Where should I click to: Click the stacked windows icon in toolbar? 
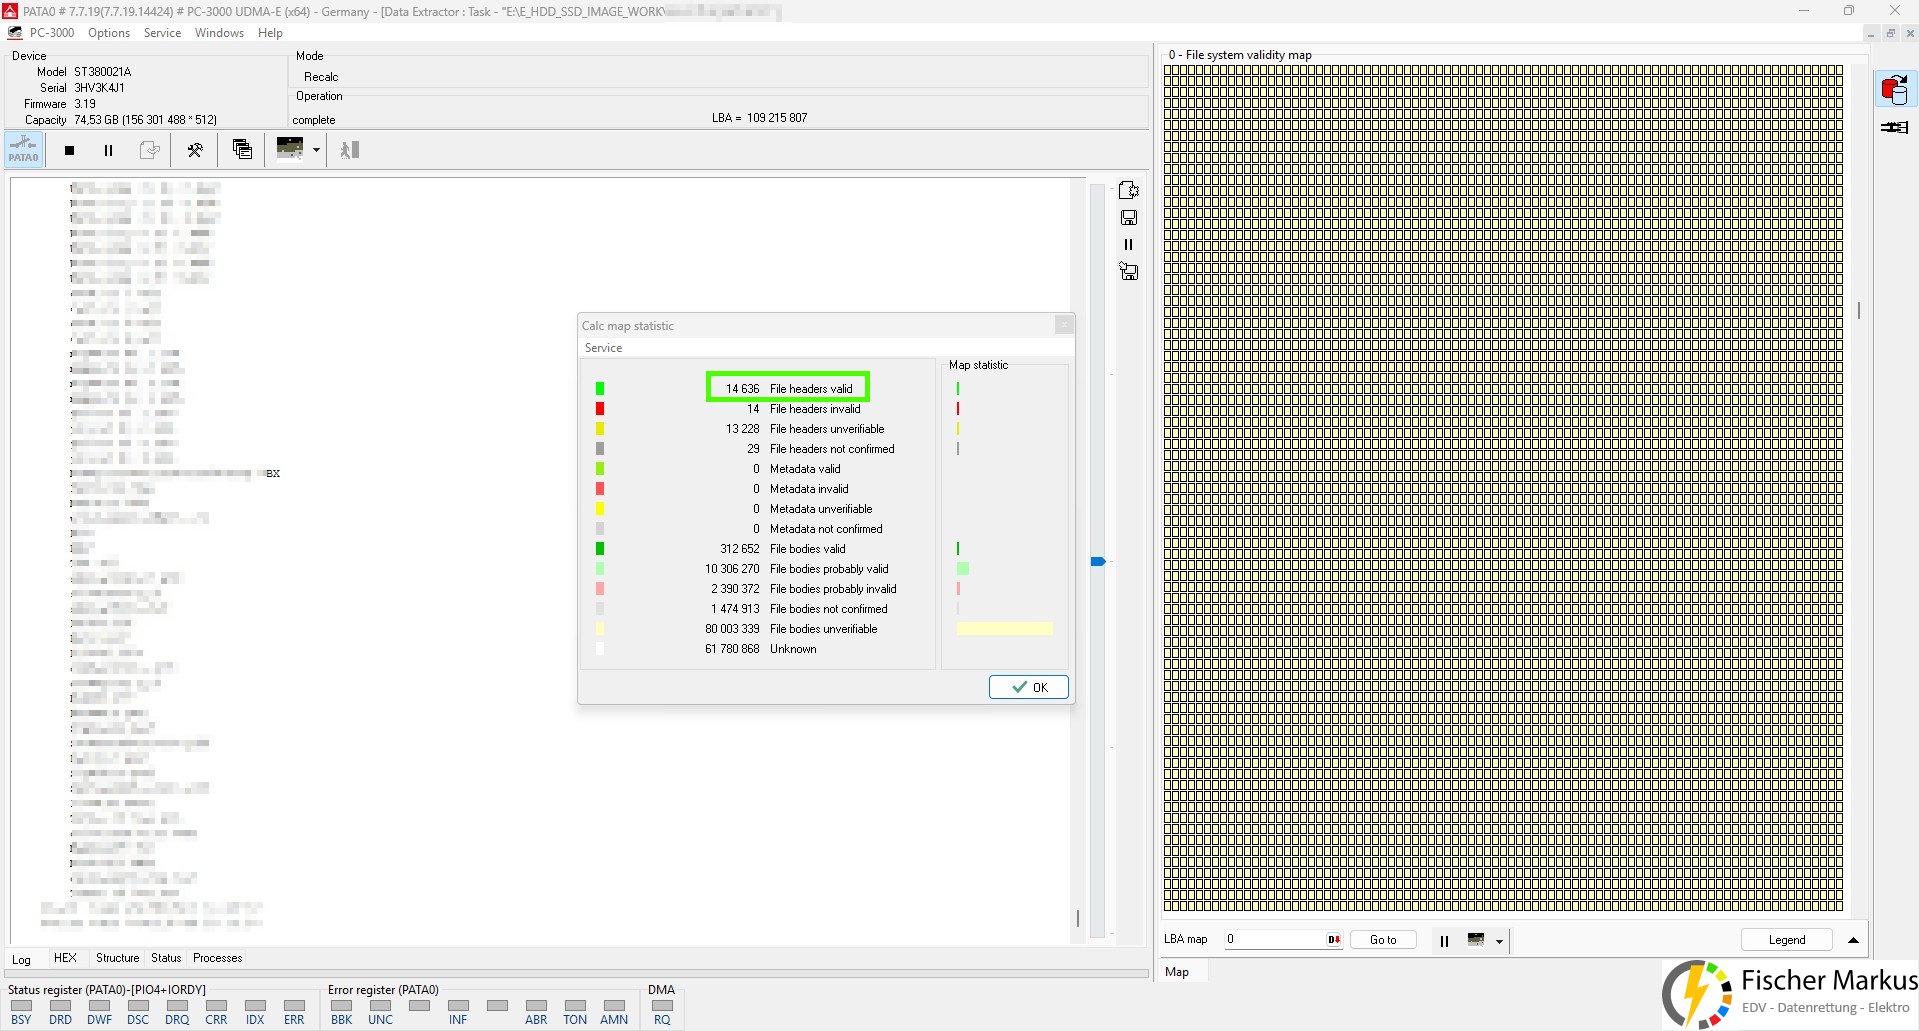pyautogui.click(x=242, y=150)
